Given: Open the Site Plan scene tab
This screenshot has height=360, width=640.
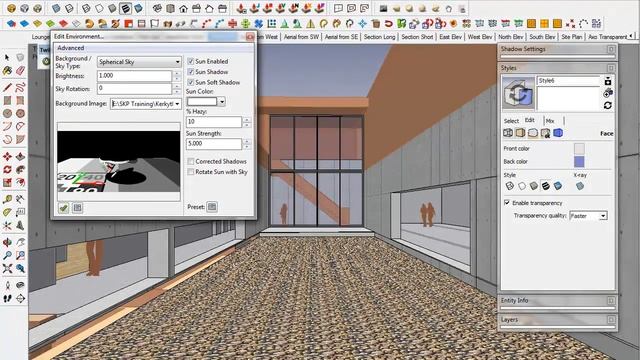Looking at the screenshot, I should (572, 37).
